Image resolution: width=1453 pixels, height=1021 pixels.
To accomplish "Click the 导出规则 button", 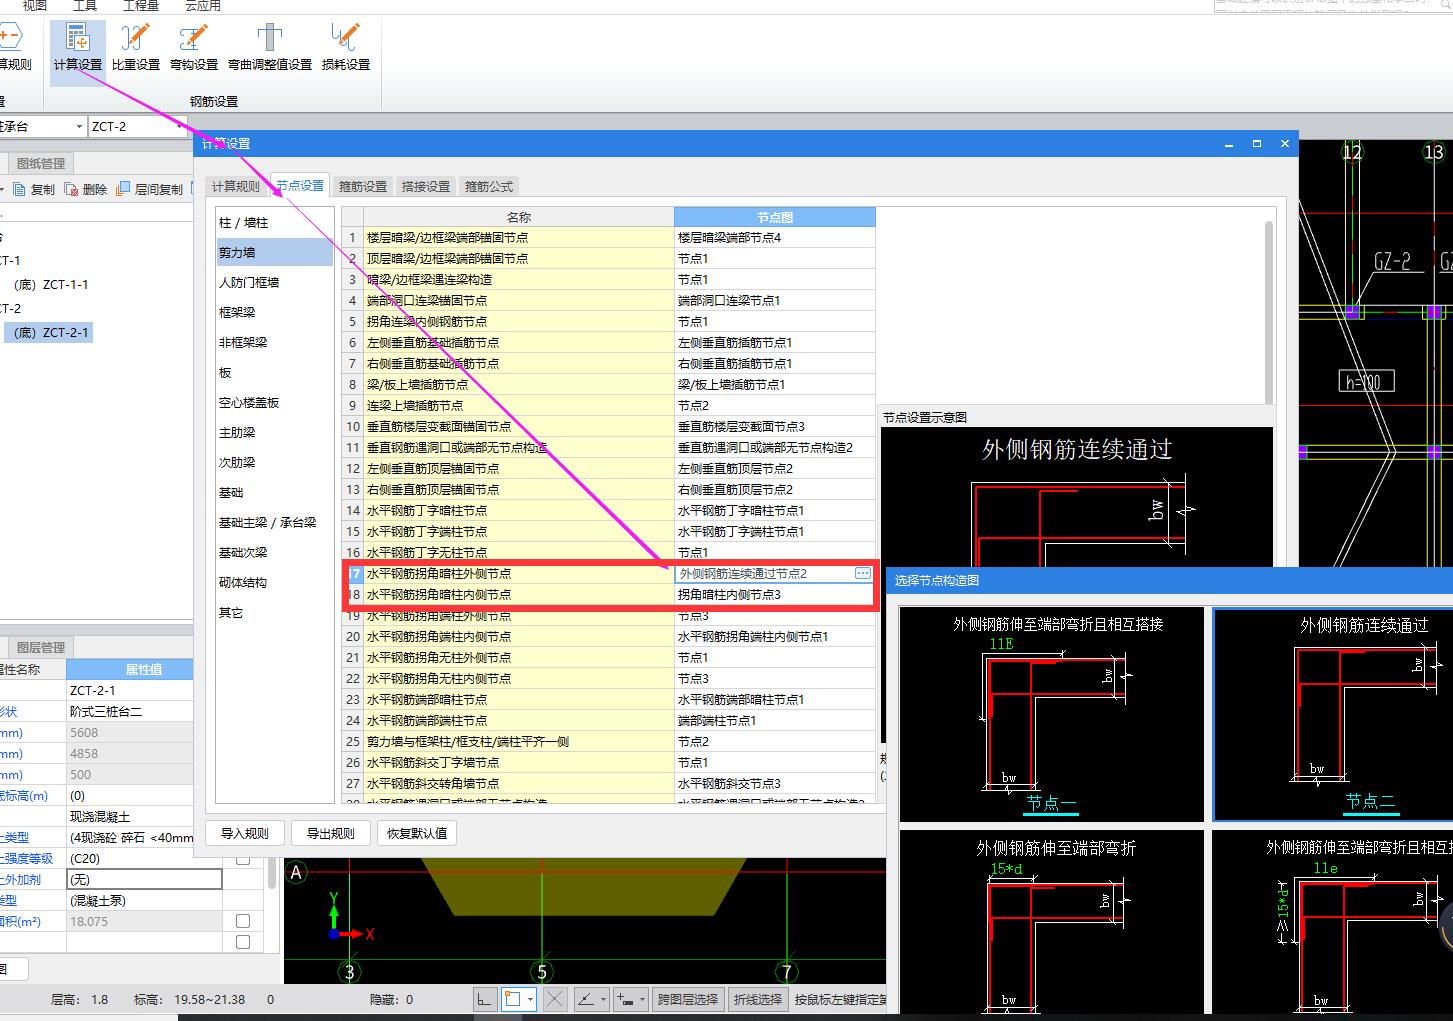I will (331, 833).
